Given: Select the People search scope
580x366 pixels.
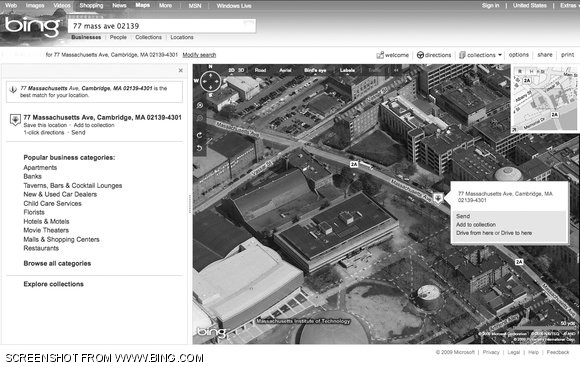Looking at the screenshot, I should pos(118,37).
